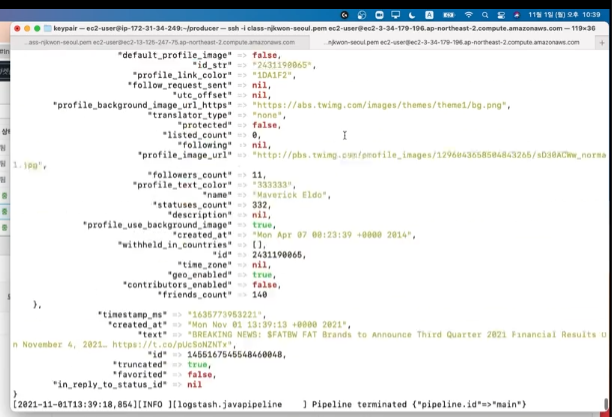The image size is (612, 417).
Task: Click the "333333" profile text color value
Action: [272, 185]
